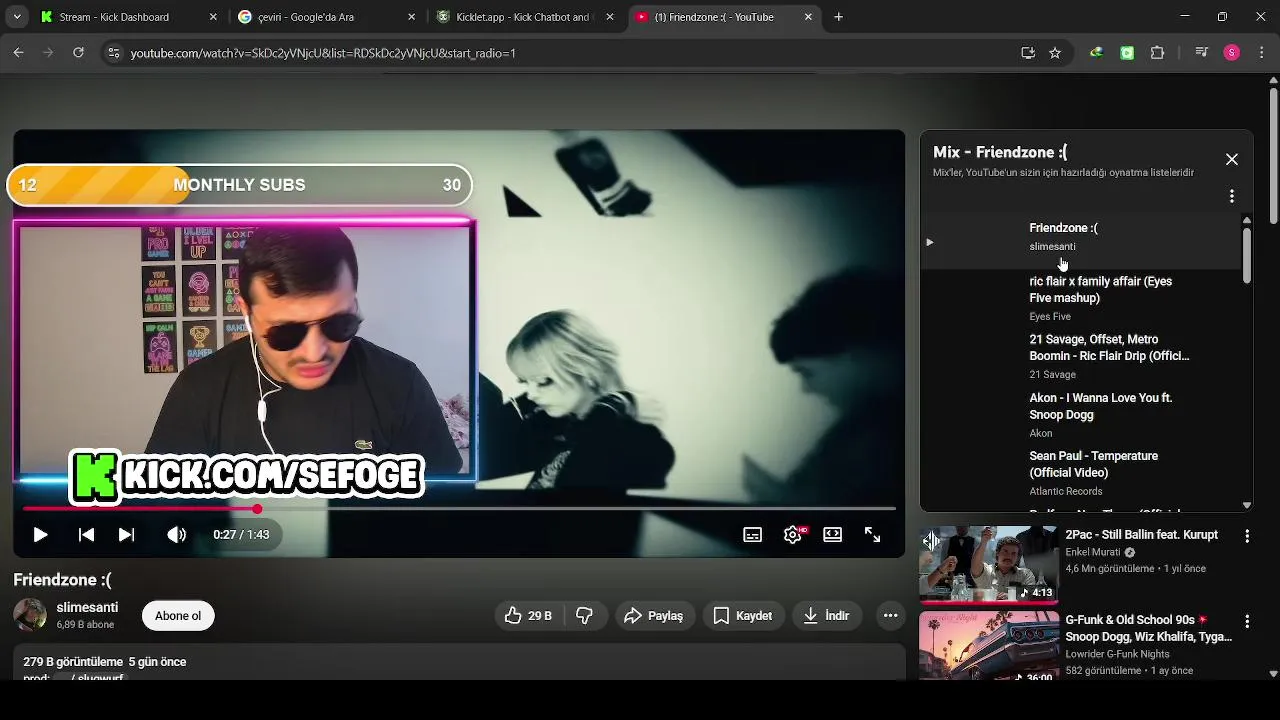Screen dimensions: 1280x720
Task: Install app icon in address bar
Action: pyautogui.click(x=1028, y=53)
